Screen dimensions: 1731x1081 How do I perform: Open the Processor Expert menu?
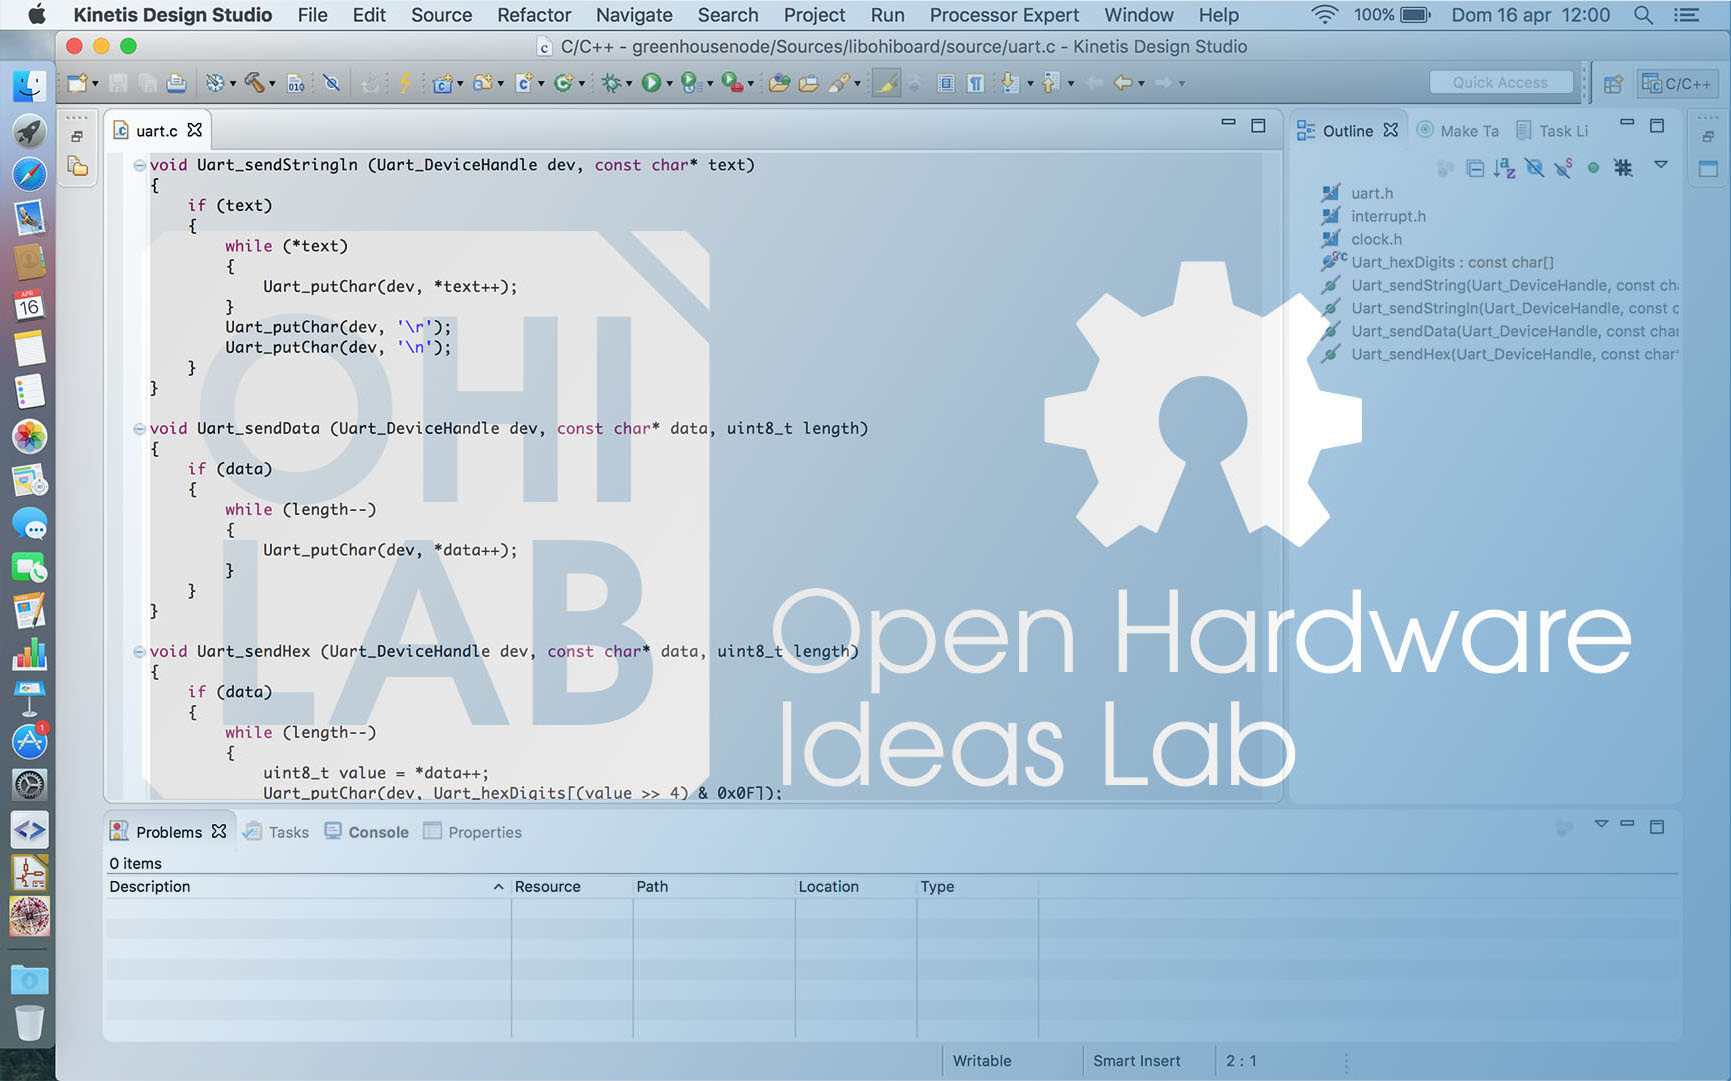[1004, 15]
